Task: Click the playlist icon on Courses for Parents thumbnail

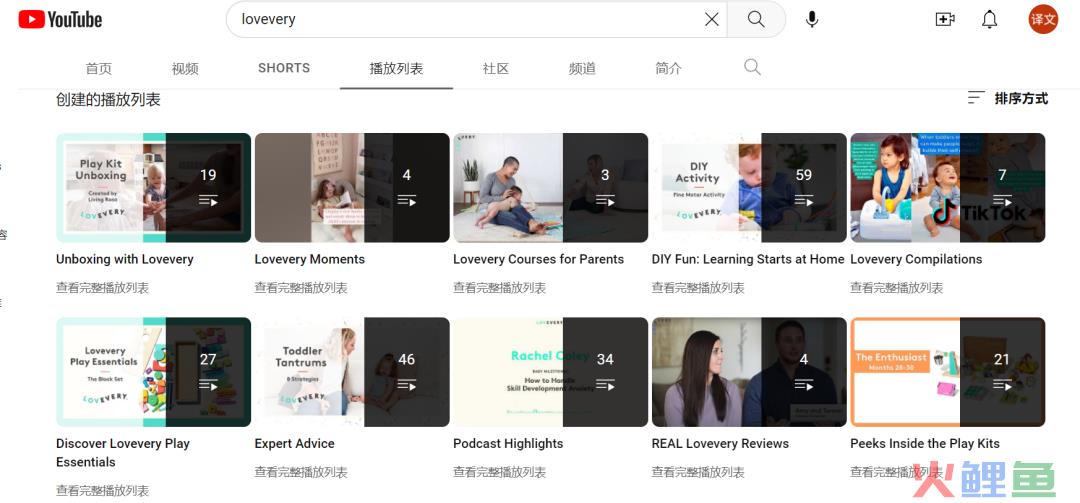Action: tap(605, 201)
